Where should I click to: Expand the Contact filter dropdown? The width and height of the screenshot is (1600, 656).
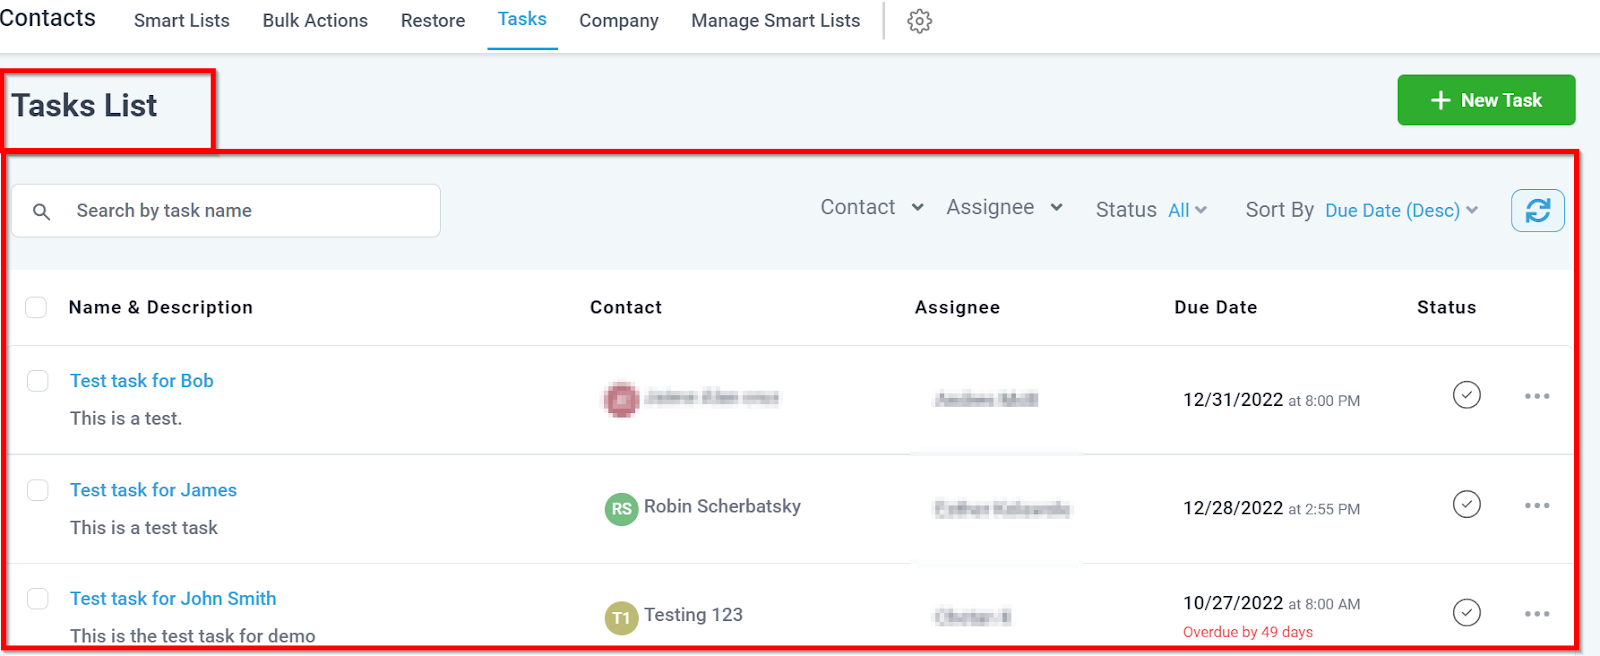[872, 207]
